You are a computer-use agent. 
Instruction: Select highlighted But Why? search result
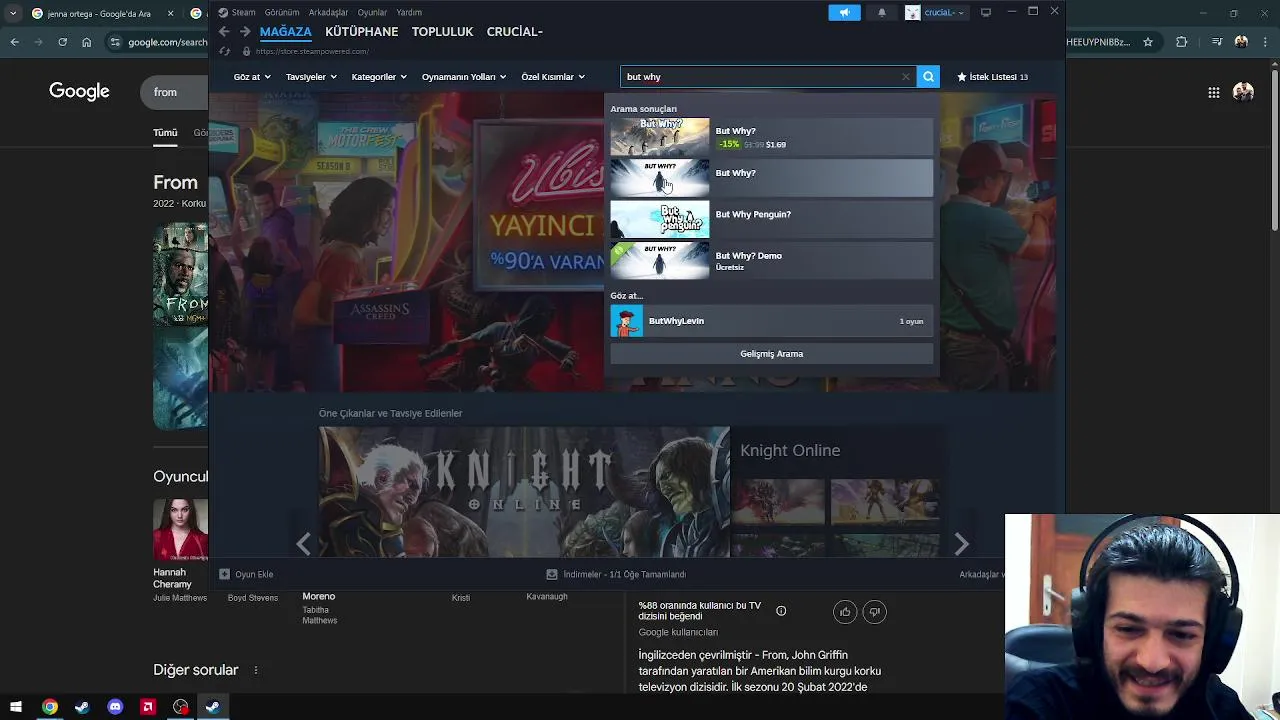click(771, 178)
